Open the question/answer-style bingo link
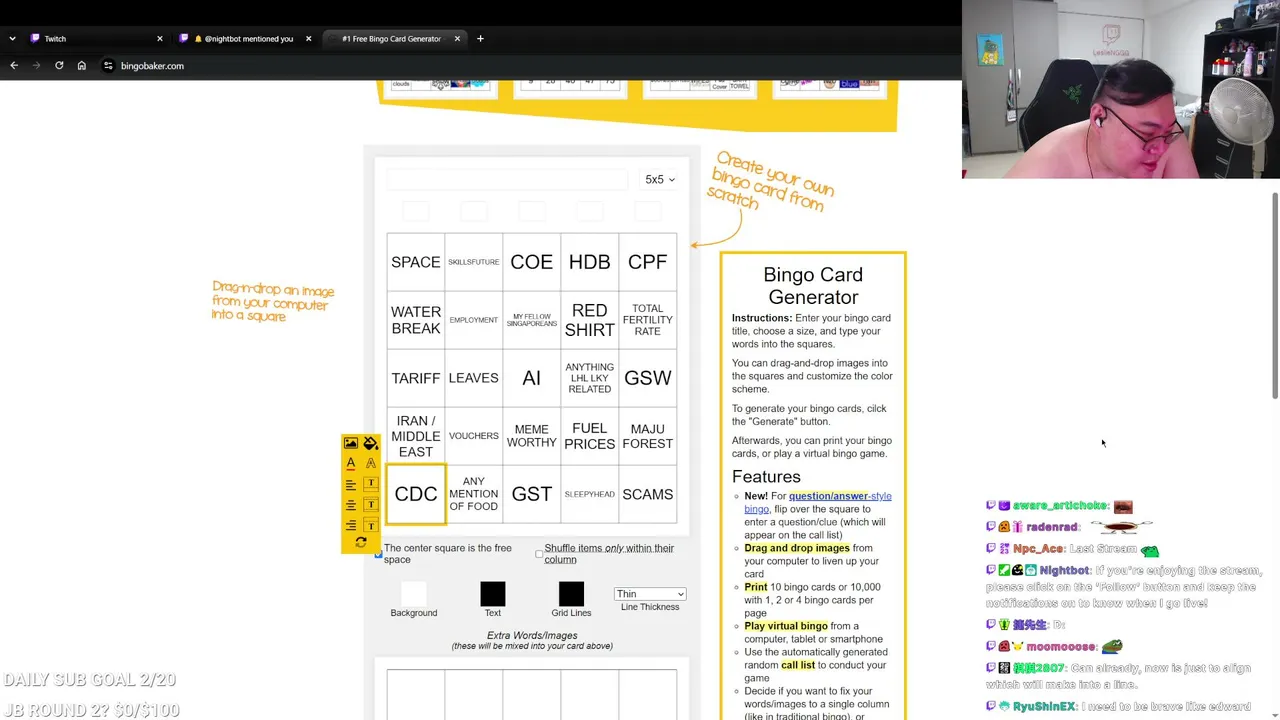1280x720 pixels. (x=818, y=502)
